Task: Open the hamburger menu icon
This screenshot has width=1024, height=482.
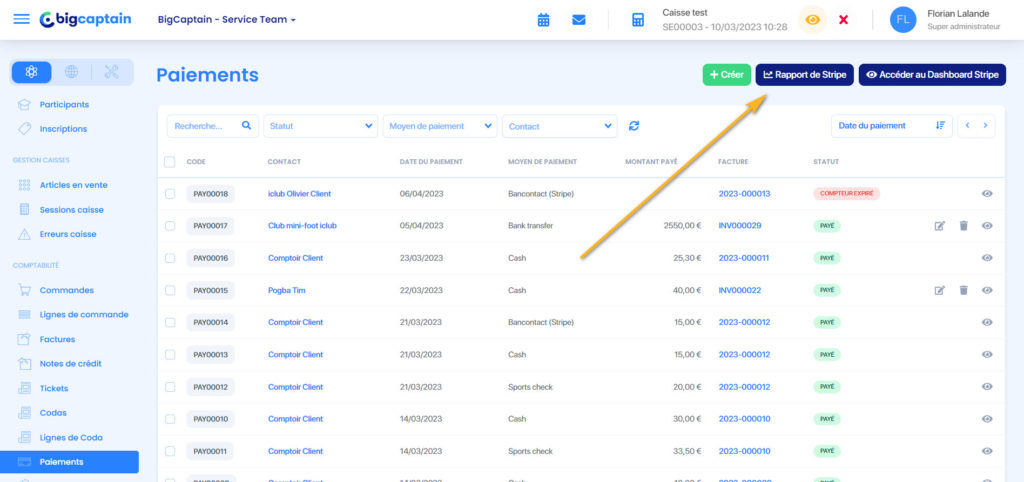Action: [x=22, y=19]
